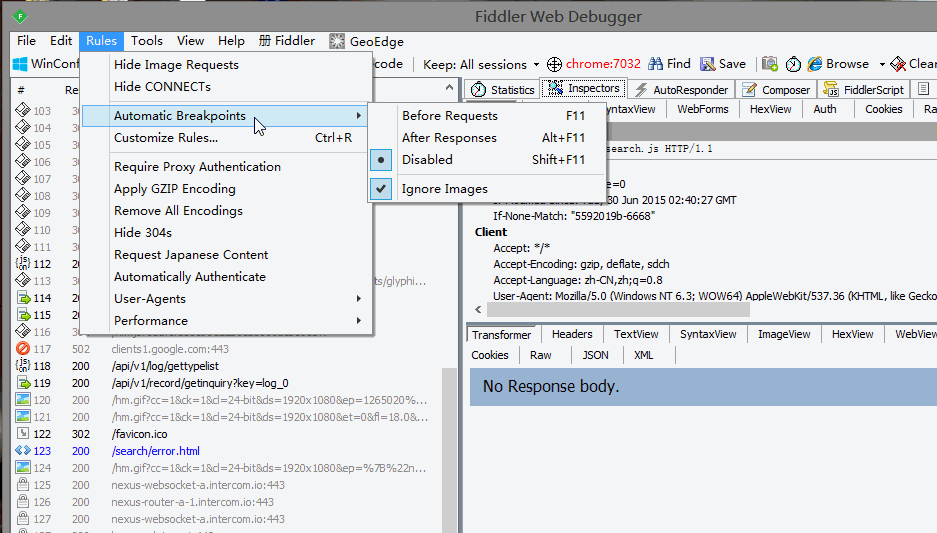Toggle Apply GZIP Encoding rule
The width and height of the screenshot is (937, 533).
tap(225, 189)
